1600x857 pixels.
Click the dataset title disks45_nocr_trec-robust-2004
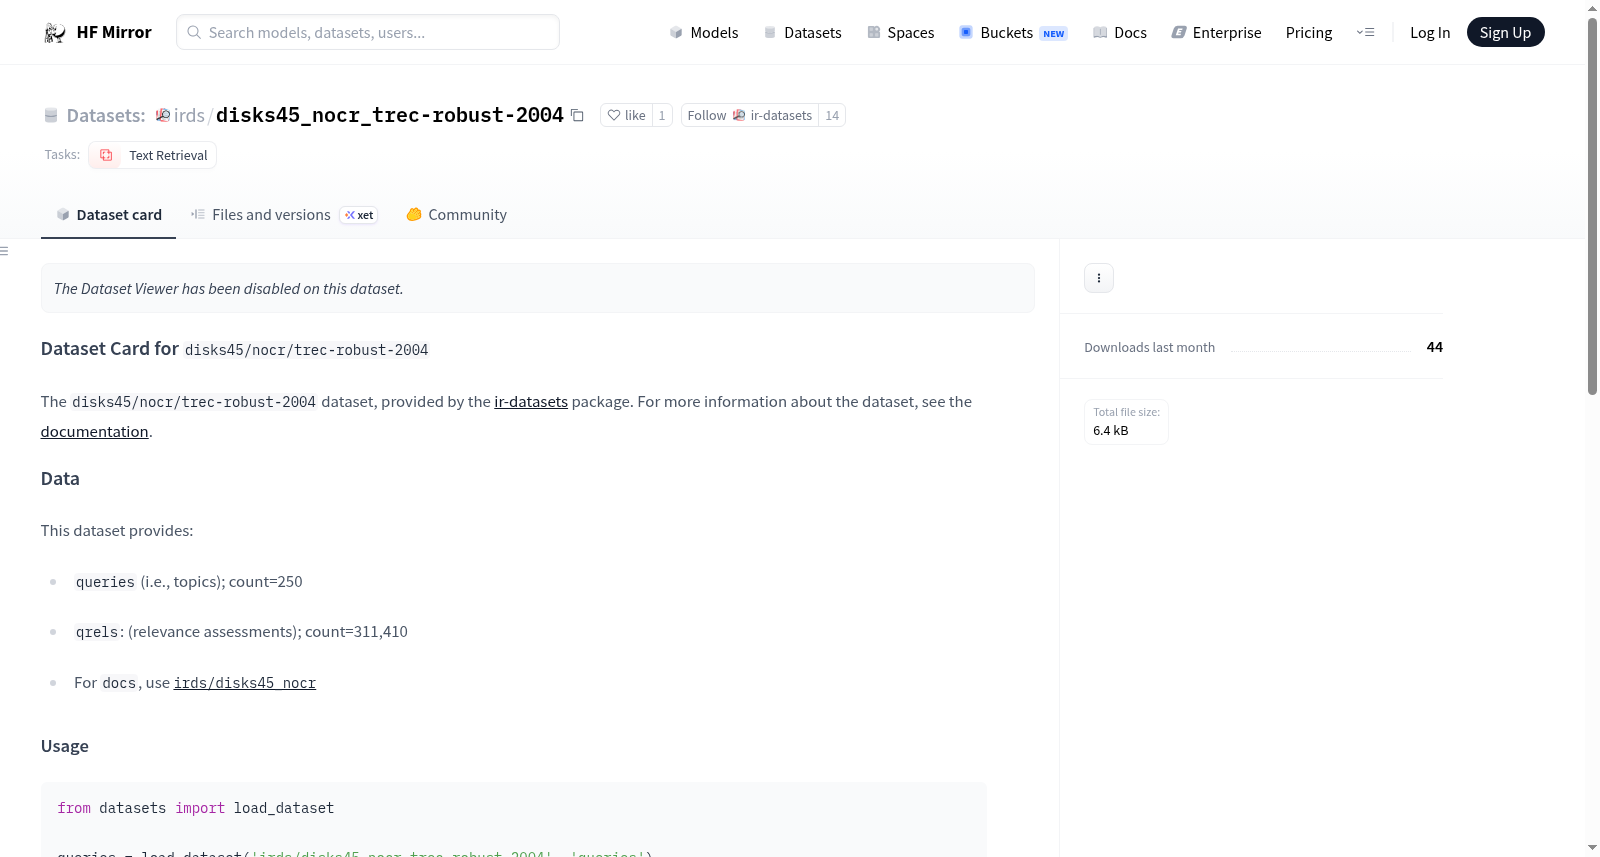[390, 115]
